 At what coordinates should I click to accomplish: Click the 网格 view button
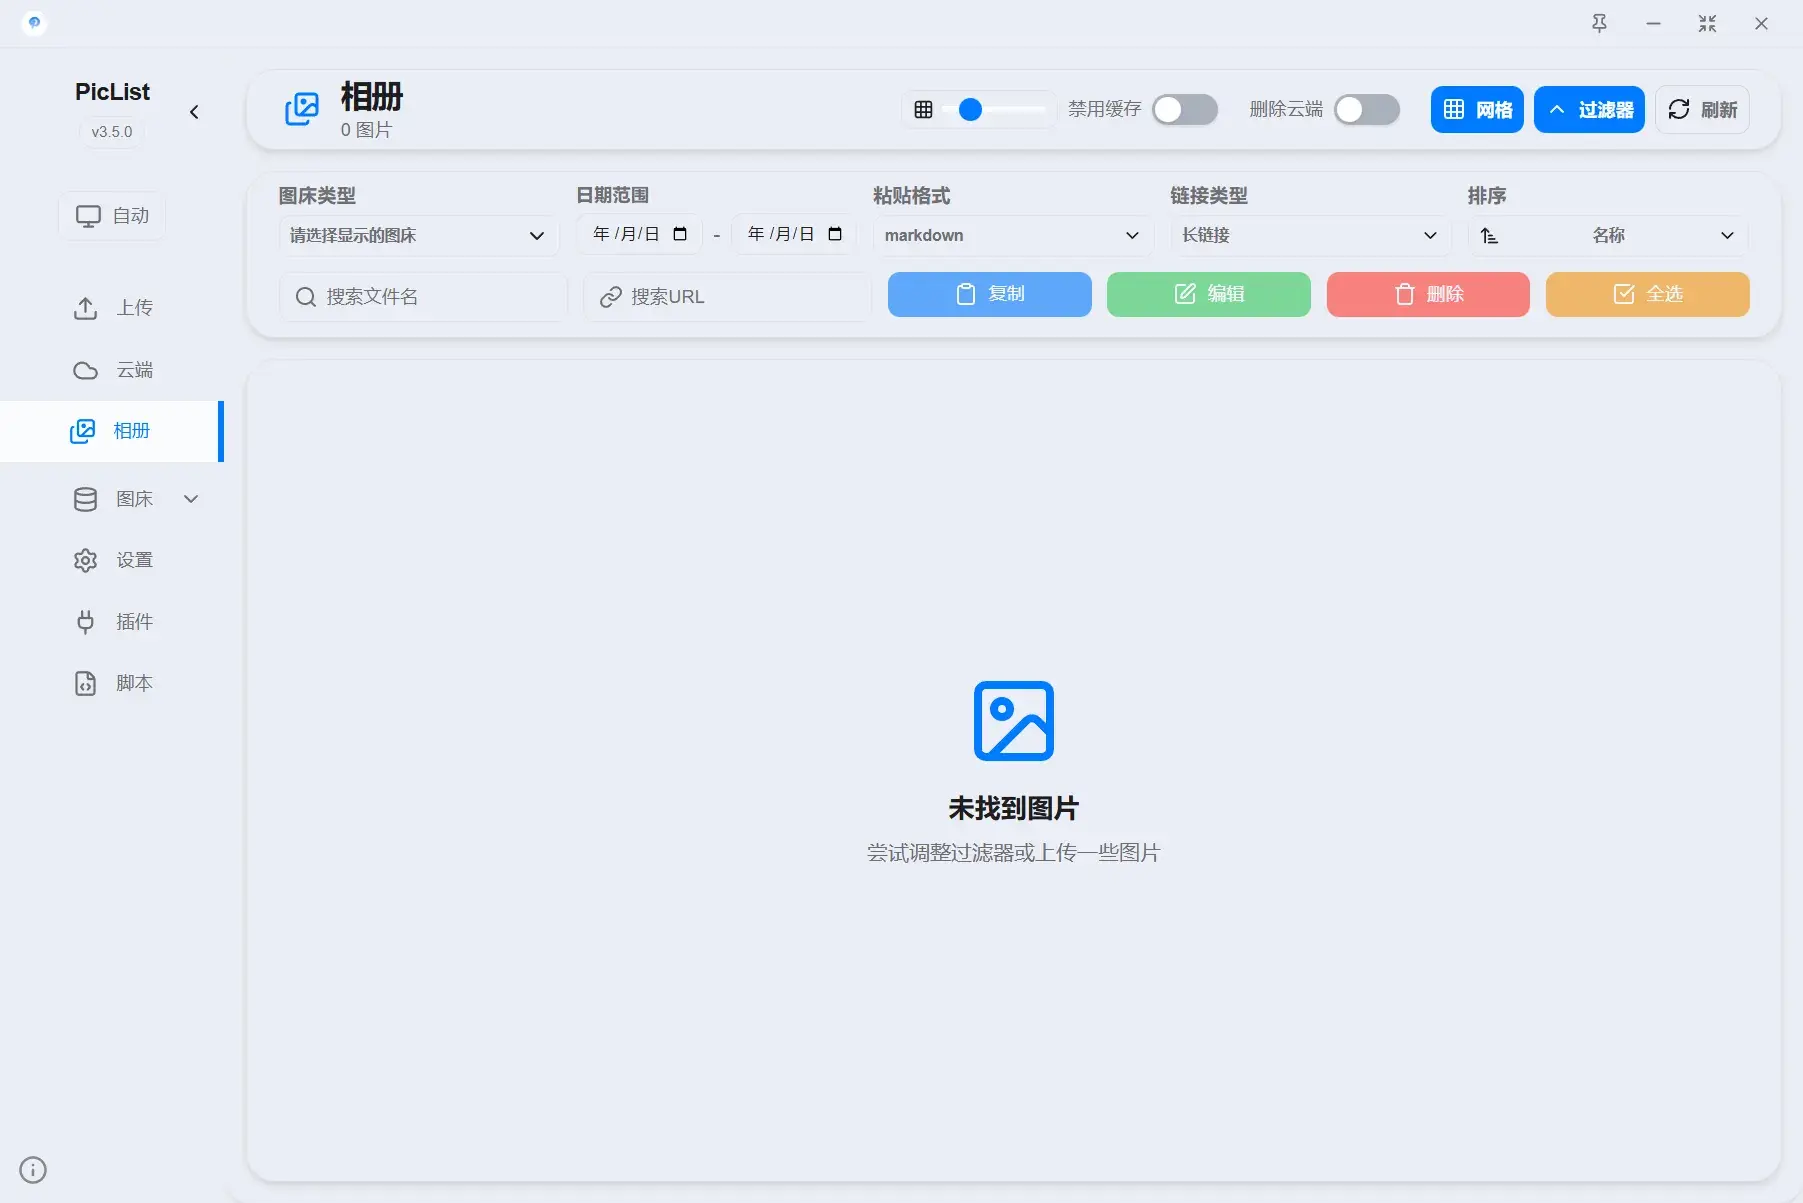[1477, 110]
